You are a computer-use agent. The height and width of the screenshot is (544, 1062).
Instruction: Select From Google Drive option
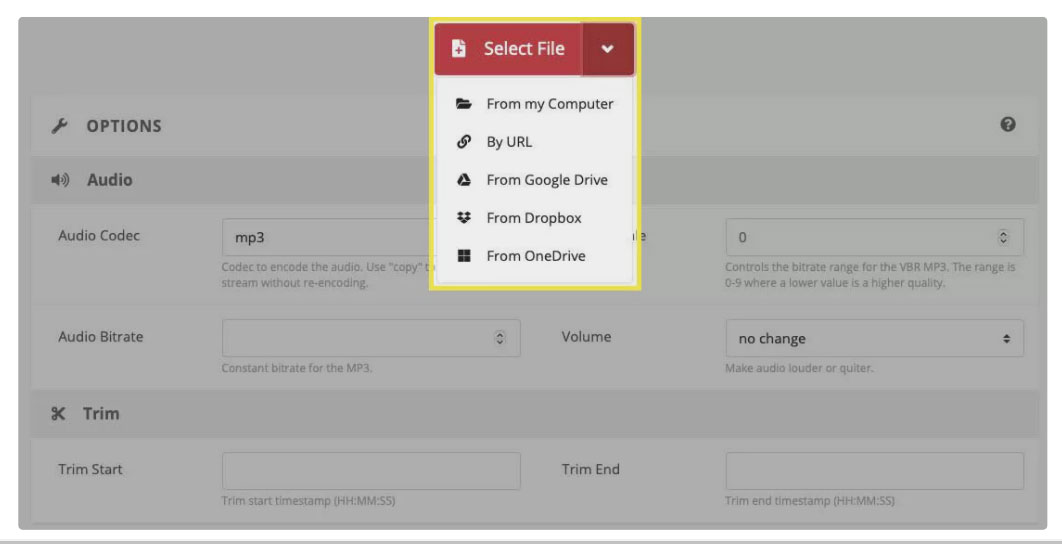(x=535, y=180)
